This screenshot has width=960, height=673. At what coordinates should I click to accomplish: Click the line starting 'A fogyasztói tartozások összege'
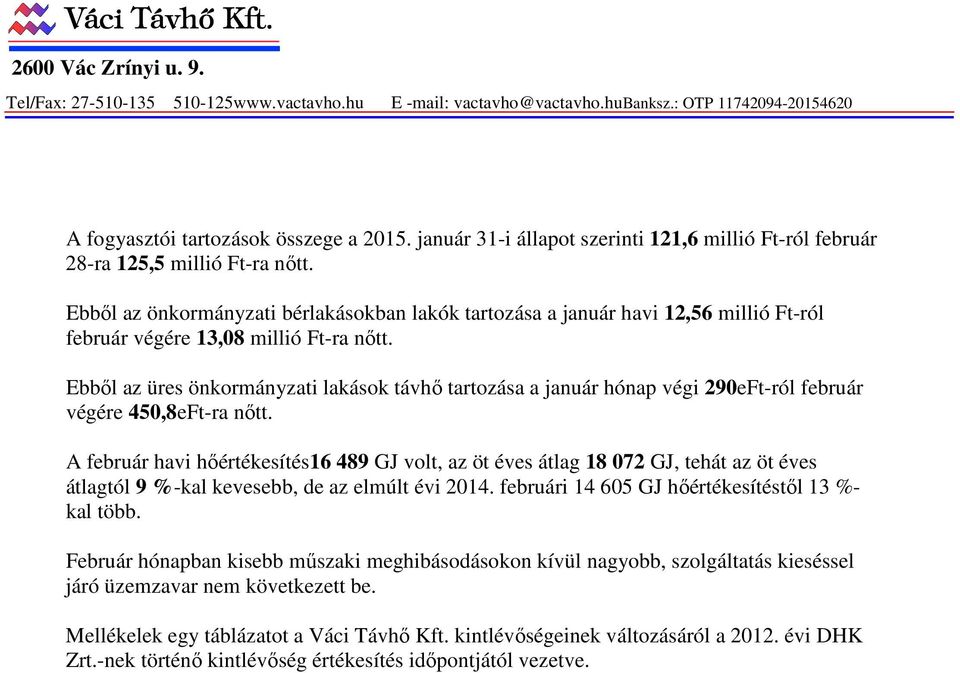[x=471, y=239]
